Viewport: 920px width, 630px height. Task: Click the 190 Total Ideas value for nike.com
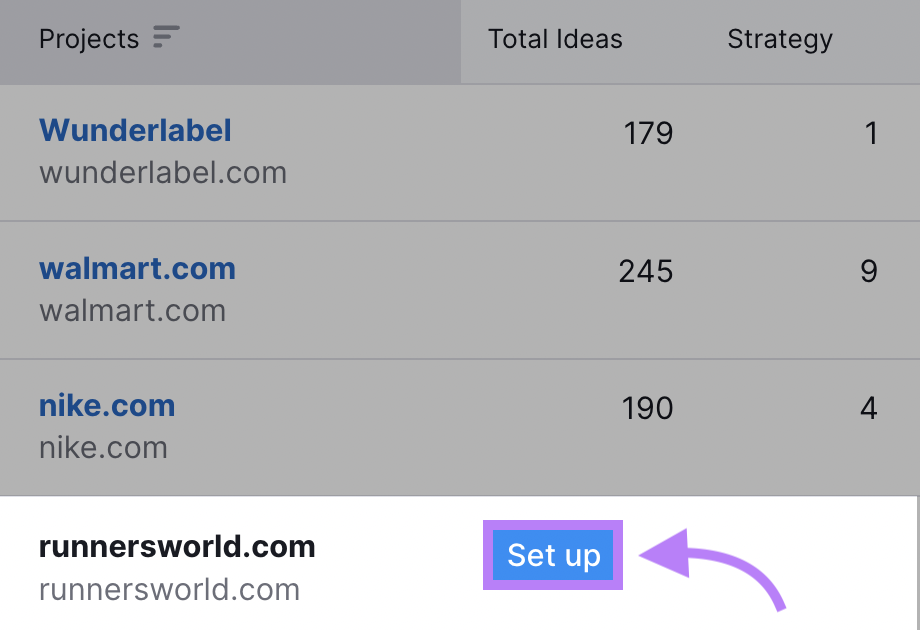tap(646, 409)
